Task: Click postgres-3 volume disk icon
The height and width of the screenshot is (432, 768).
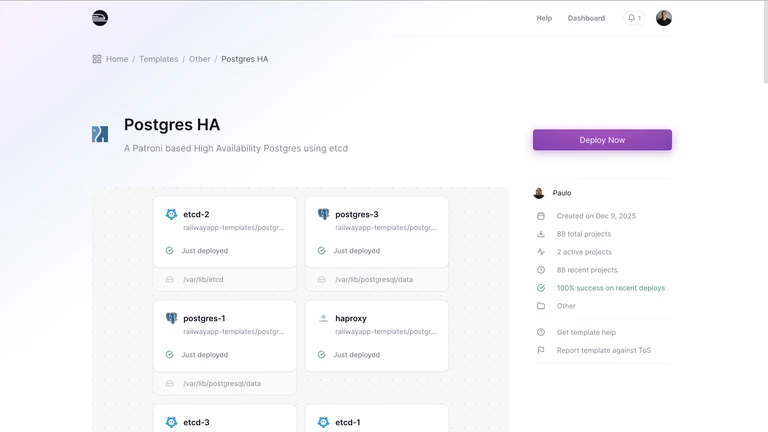Action: 321,279
